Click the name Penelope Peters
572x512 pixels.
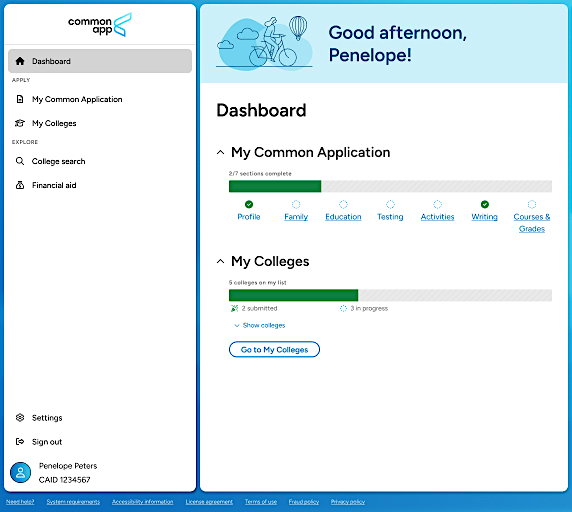point(68,466)
